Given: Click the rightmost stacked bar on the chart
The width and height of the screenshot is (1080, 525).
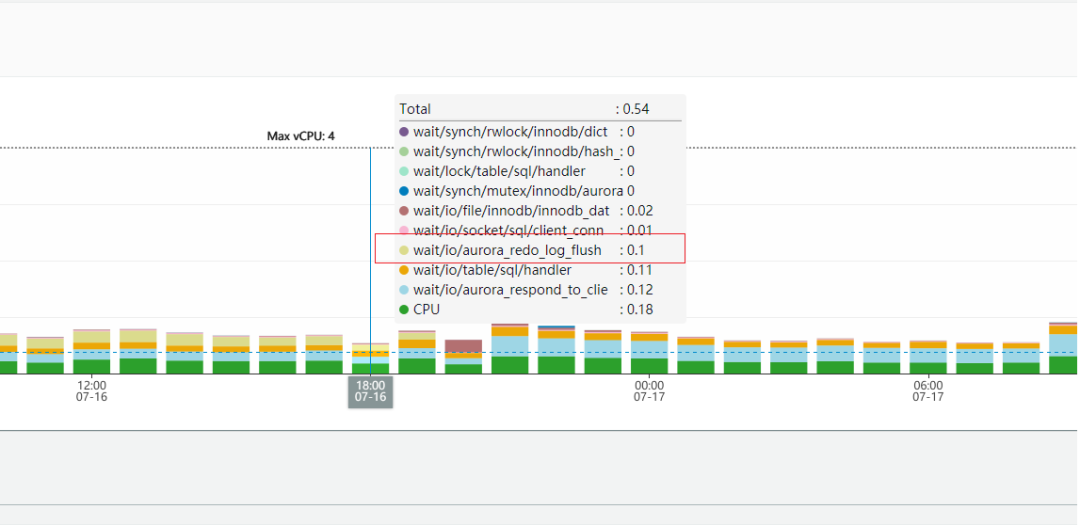Looking at the screenshot, I should click(1064, 350).
